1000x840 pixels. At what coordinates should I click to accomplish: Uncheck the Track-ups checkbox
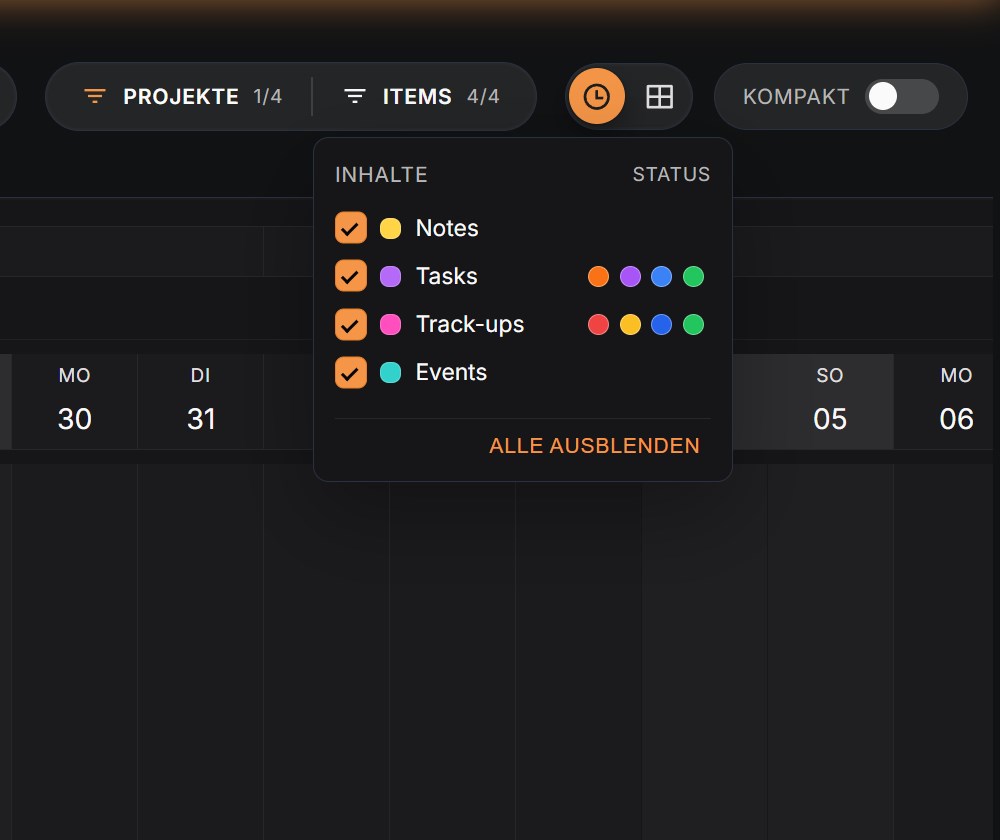[351, 325]
